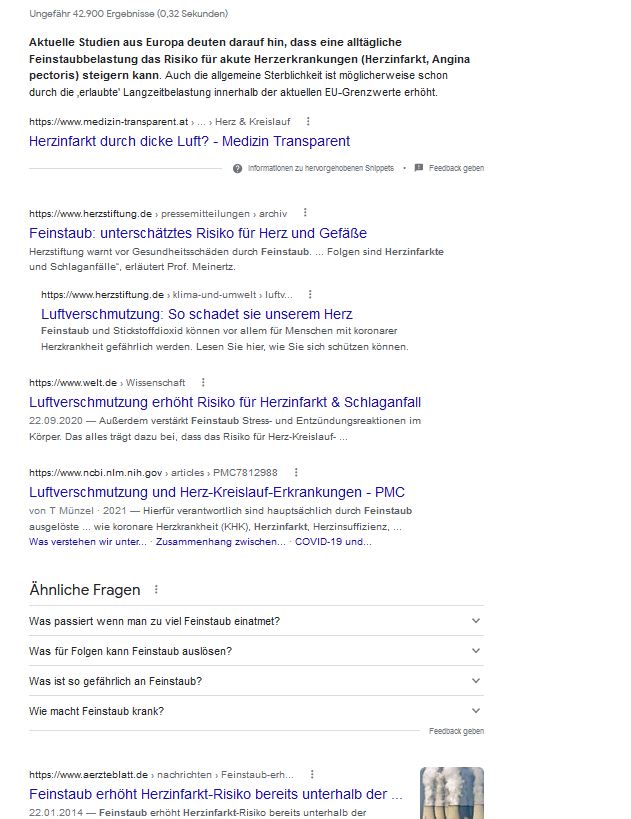Viewport: 631px width, 819px height.
Task: Open three-dot menu for aerzteblatt.de result
Action: point(311,774)
